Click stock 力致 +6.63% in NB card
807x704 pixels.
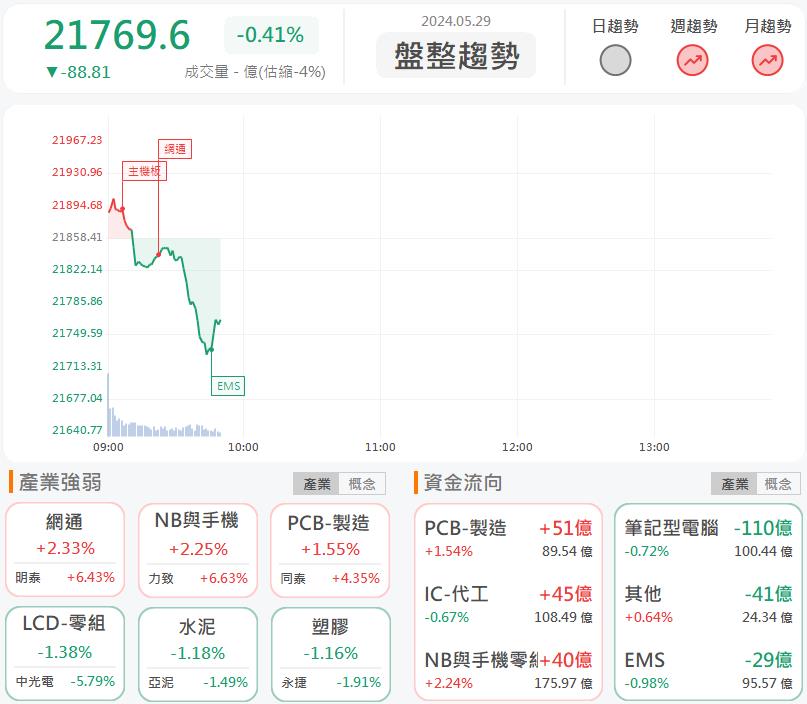coord(198,578)
